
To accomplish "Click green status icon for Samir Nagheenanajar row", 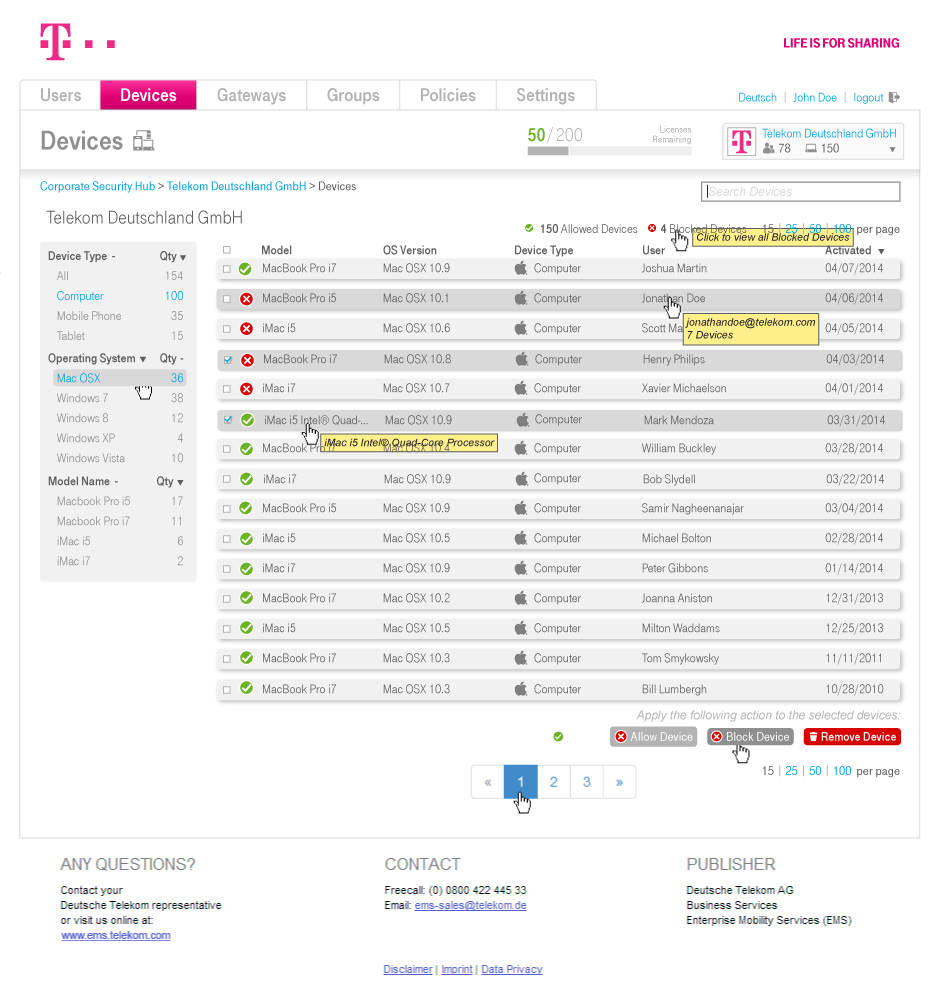I will [246, 508].
